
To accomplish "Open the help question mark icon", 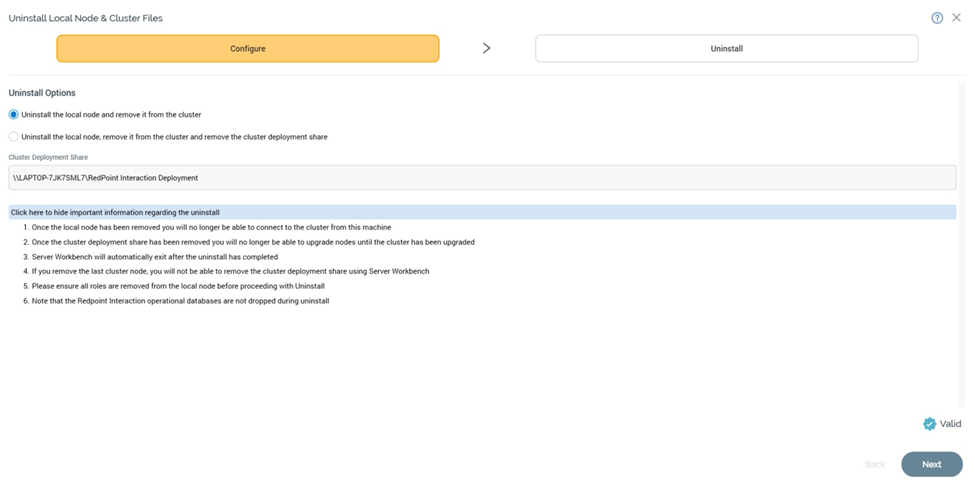I will [937, 18].
